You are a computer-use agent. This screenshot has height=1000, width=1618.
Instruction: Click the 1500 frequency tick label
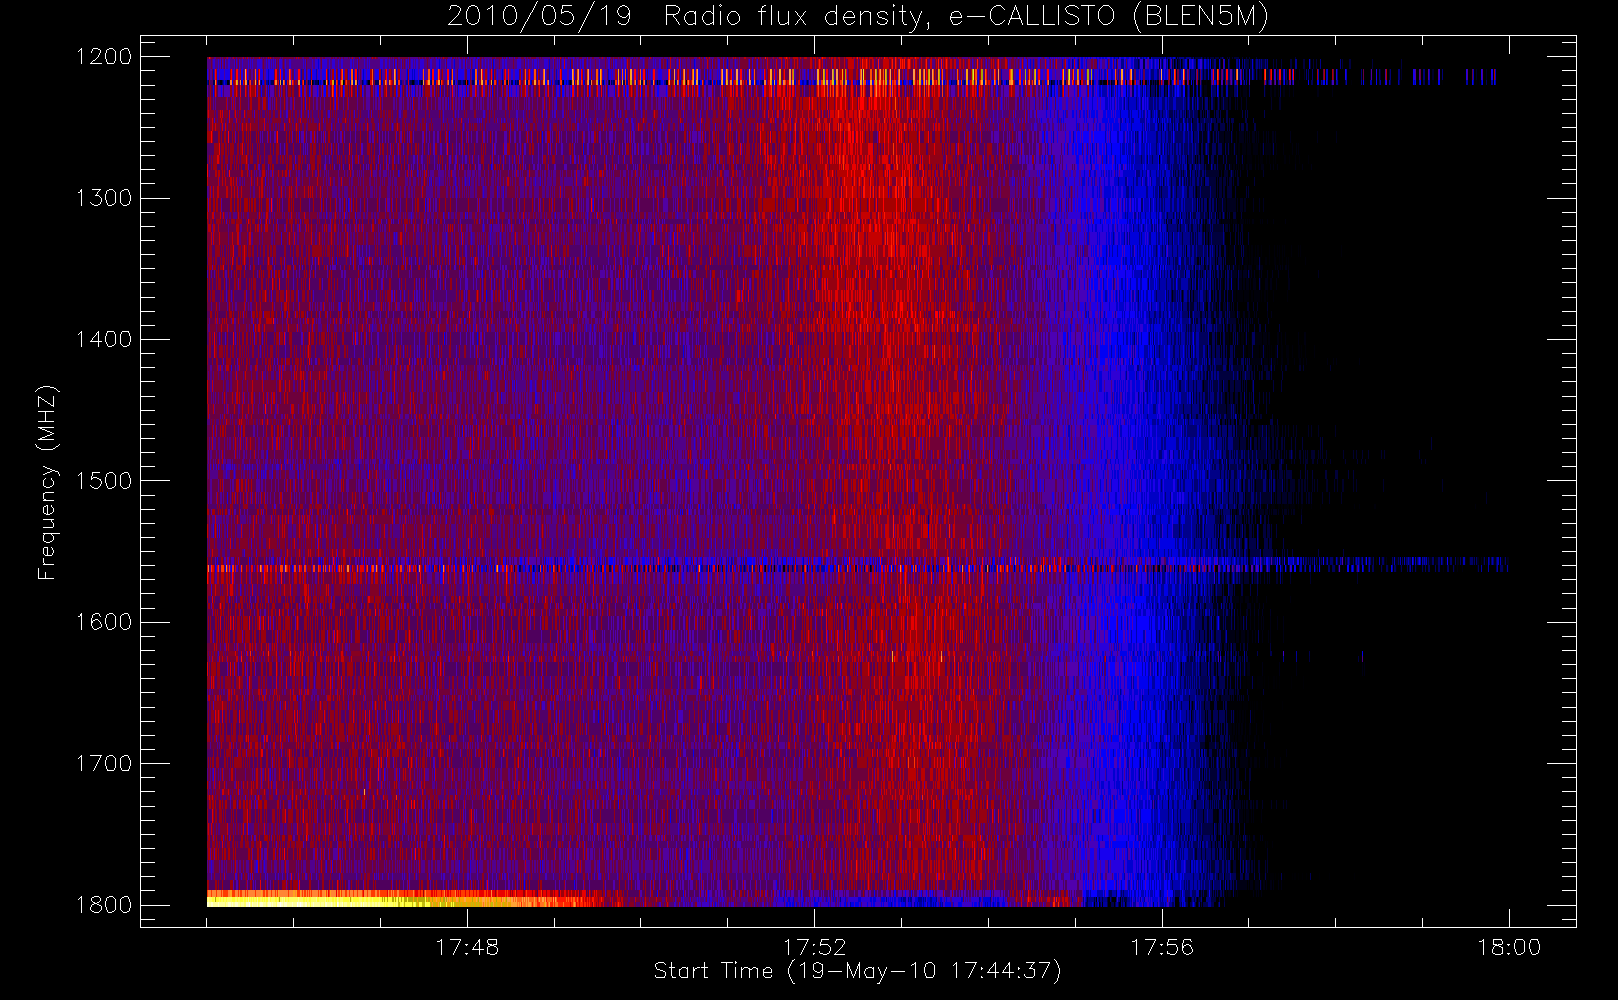click(104, 481)
